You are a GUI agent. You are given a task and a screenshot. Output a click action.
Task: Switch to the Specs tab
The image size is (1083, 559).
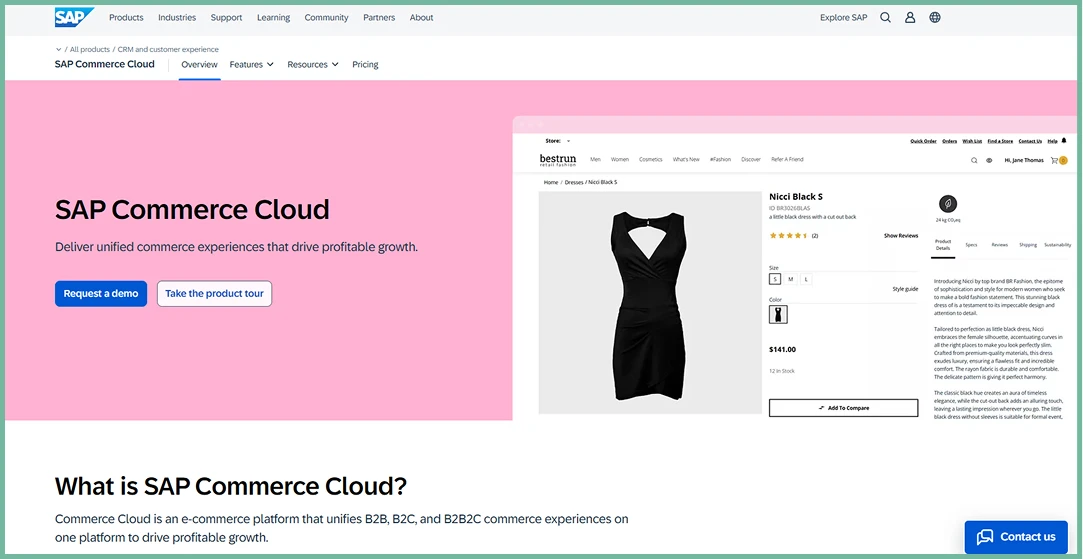pos(971,245)
